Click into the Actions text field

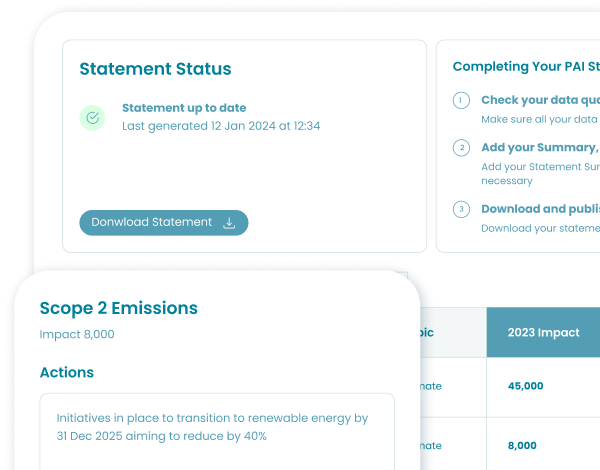(217, 432)
